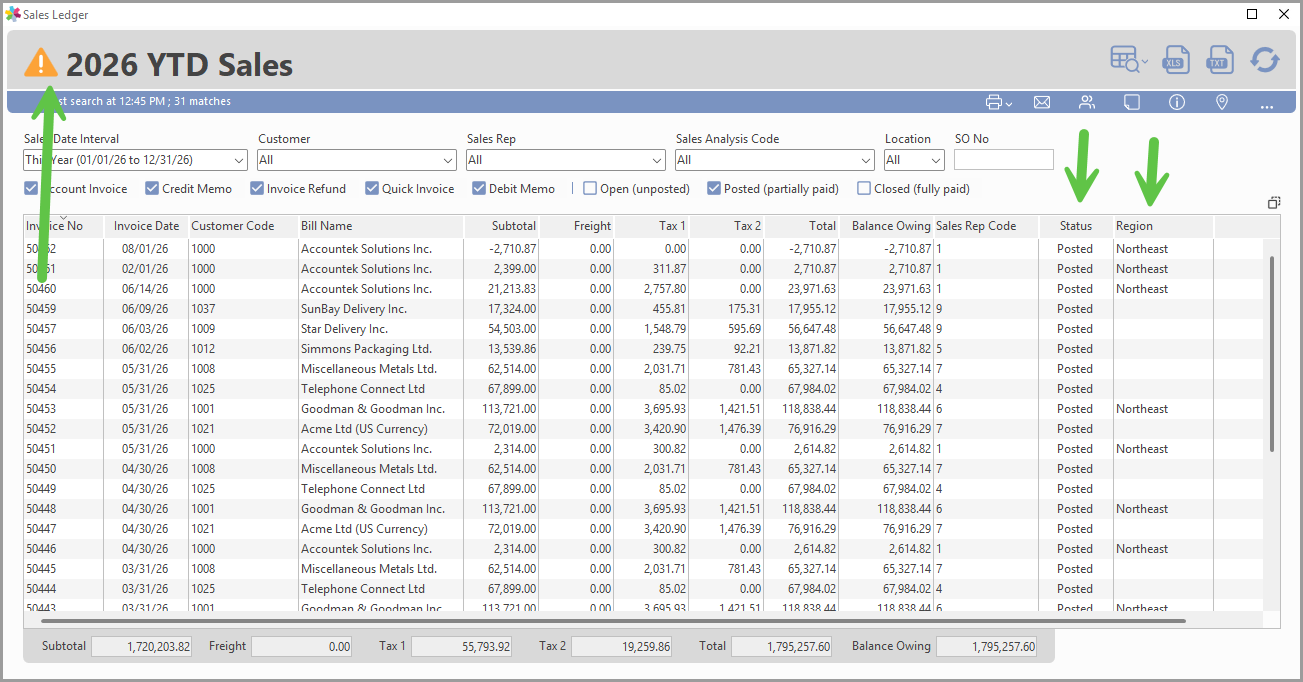Screen dimensions: 1303x682
Task: Export the ledger to TXT file
Action: (x=1219, y=60)
